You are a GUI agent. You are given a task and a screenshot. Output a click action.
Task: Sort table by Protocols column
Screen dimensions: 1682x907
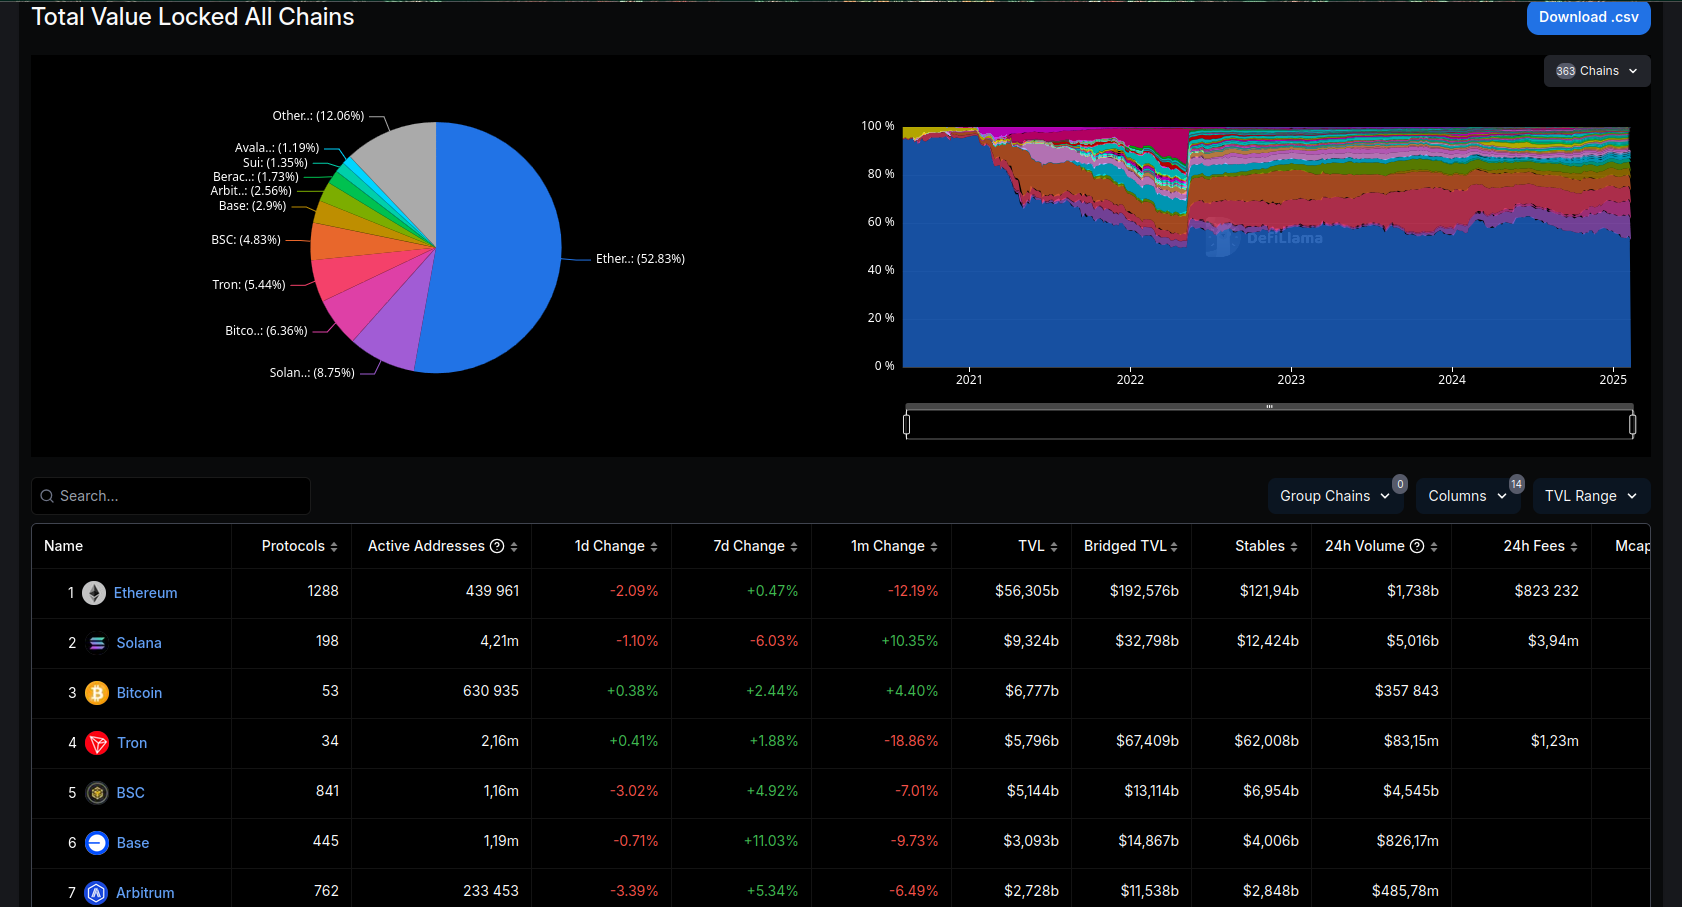[299, 546]
